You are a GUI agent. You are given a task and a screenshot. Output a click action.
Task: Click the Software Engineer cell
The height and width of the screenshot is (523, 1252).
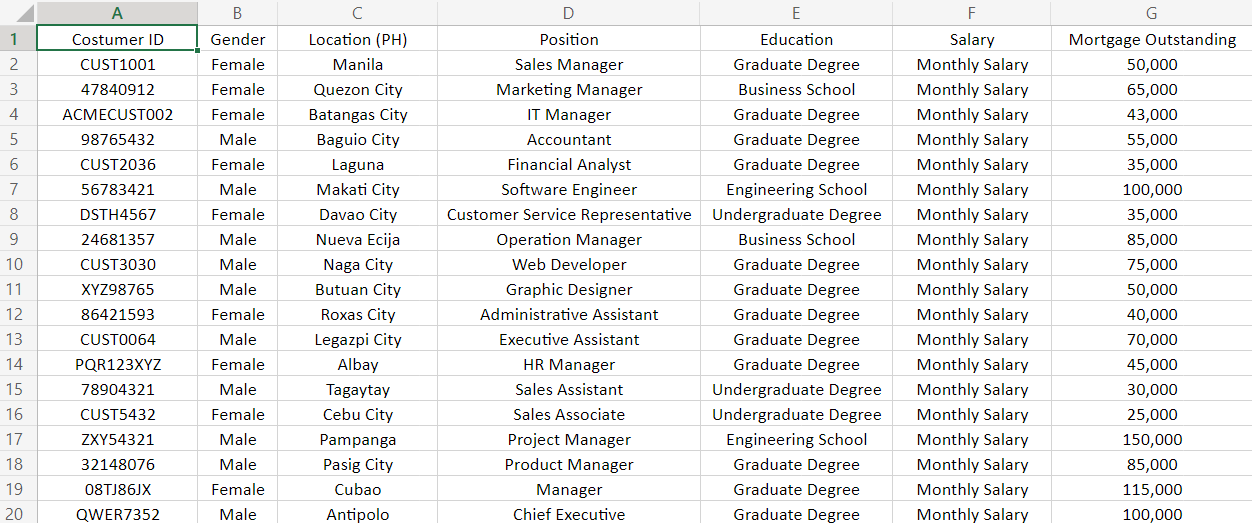coord(569,190)
